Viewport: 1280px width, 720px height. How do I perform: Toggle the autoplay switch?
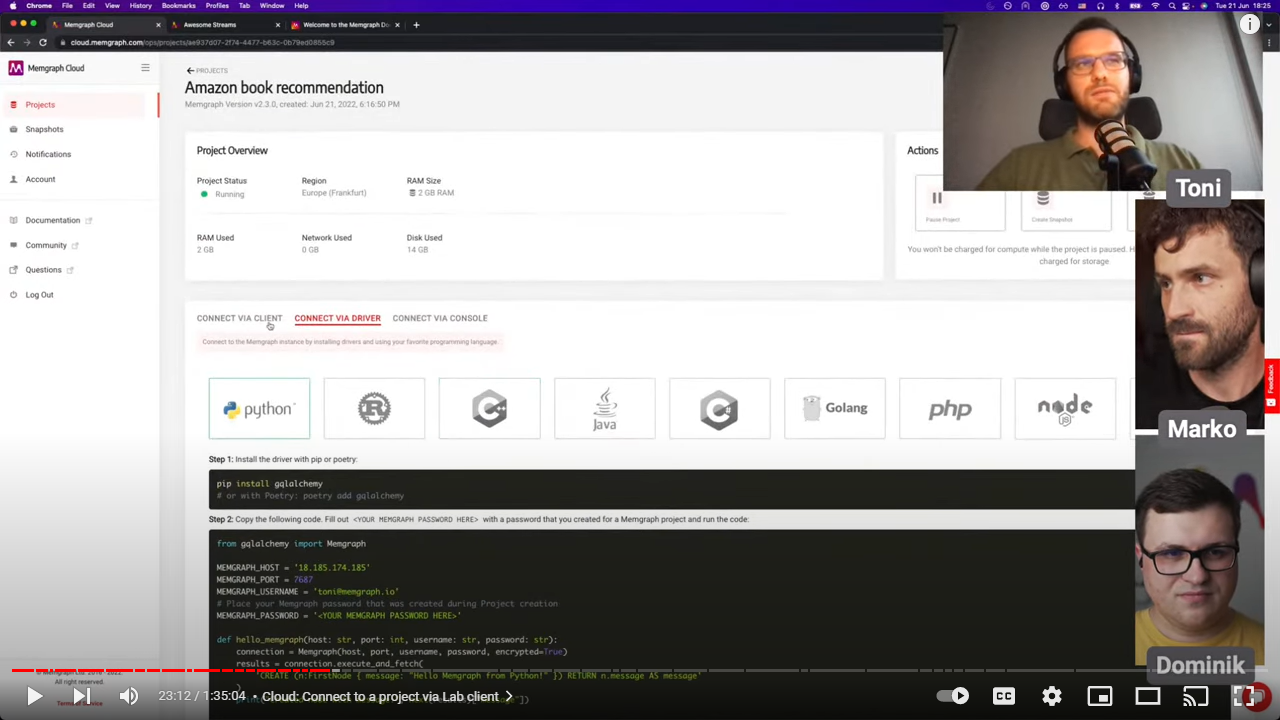pyautogui.click(x=953, y=696)
